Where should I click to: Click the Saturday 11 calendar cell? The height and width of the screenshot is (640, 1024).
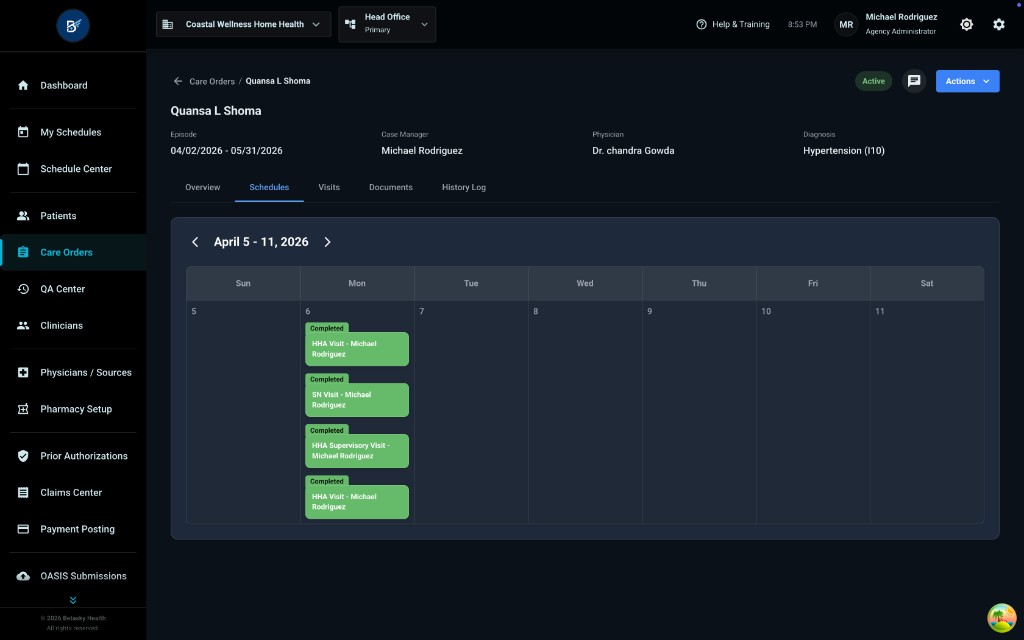[x=927, y=413]
